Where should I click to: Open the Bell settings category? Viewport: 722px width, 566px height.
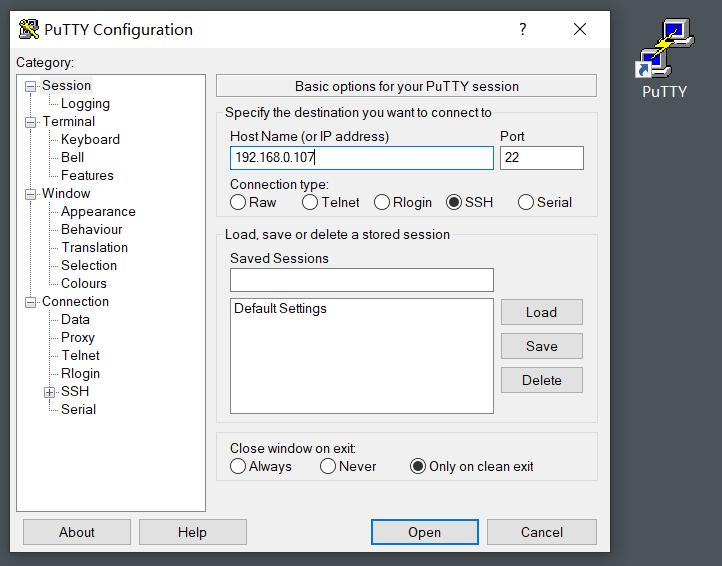(72, 158)
